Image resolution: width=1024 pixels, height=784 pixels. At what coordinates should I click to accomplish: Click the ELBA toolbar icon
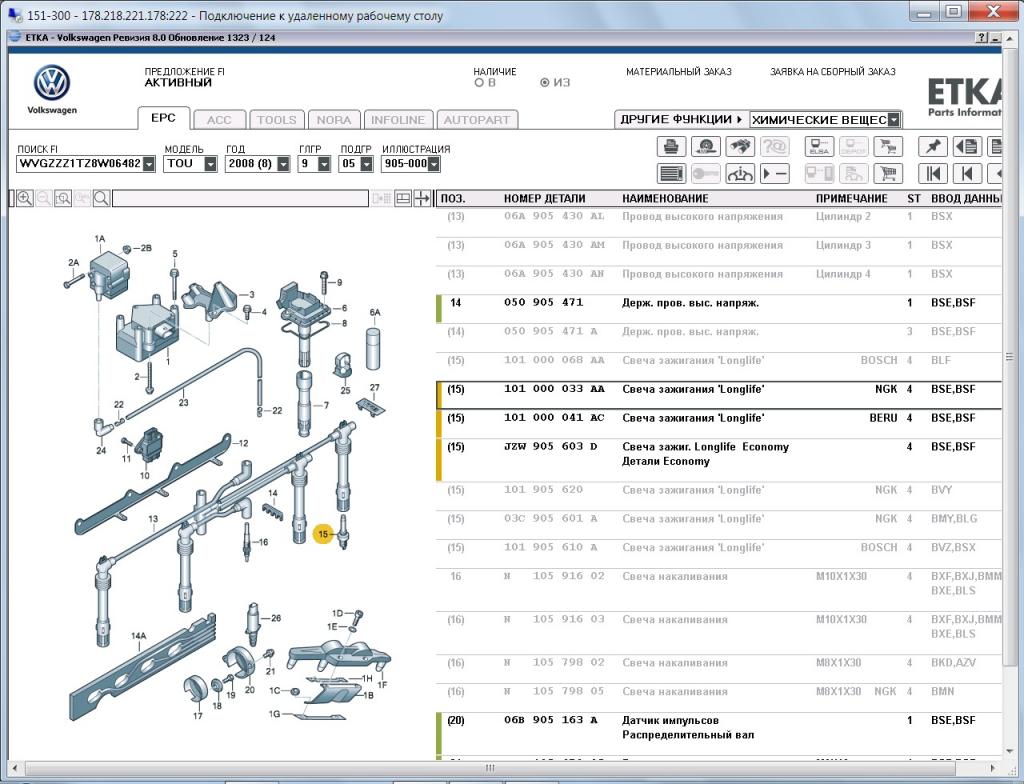click(819, 146)
